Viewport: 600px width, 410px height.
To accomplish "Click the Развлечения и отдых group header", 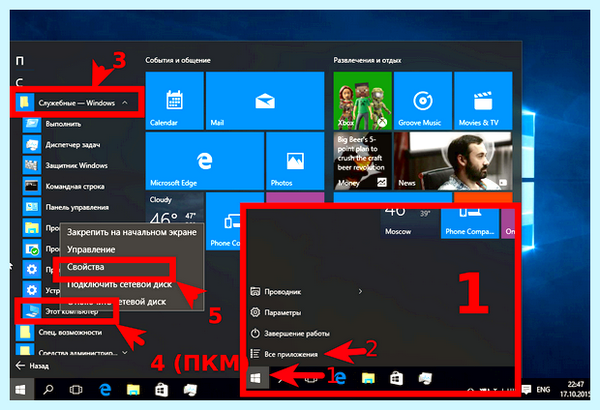I will pyautogui.click(x=367, y=60).
